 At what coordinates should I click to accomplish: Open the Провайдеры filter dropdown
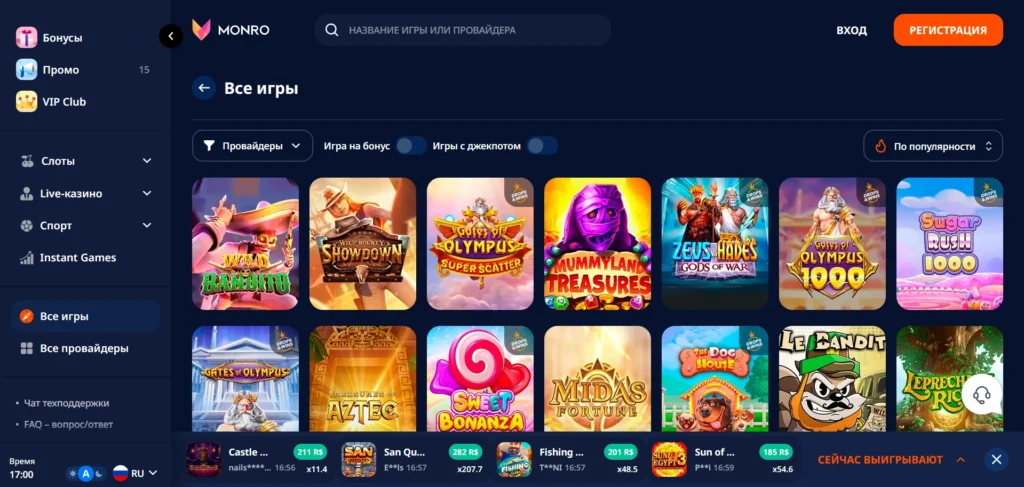[252, 146]
